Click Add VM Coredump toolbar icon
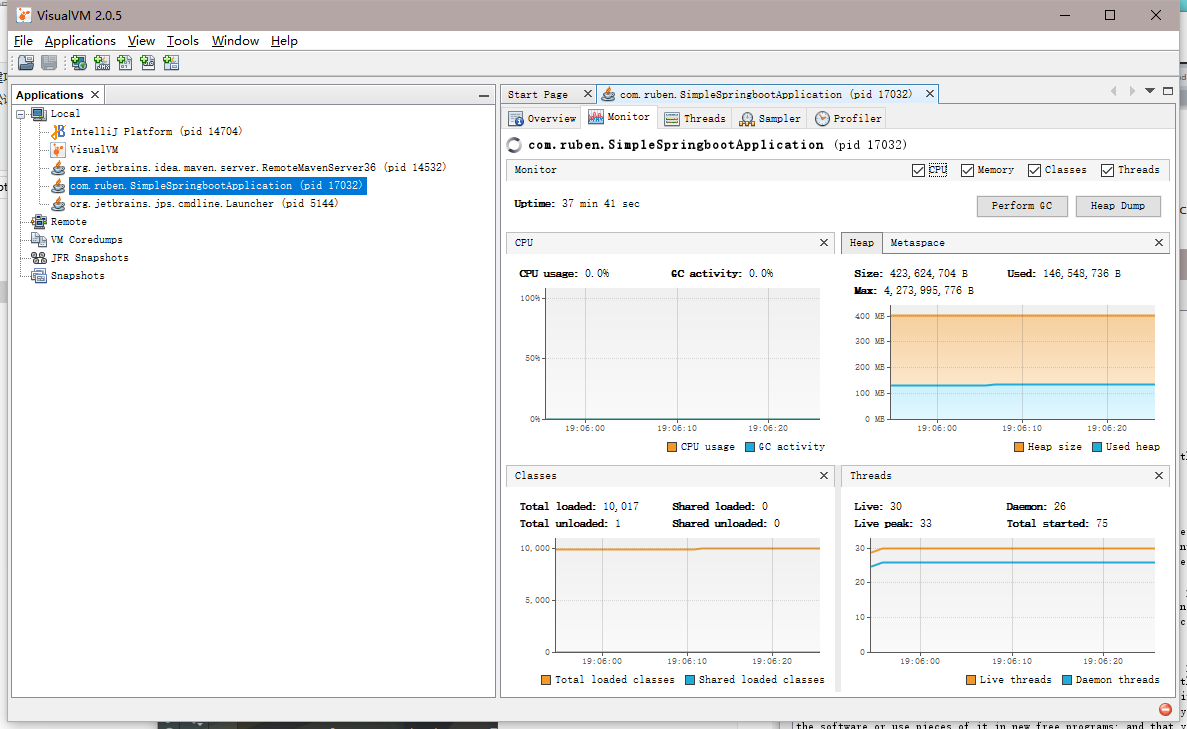Screen dimensions: 1187x729 click(125, 63)
